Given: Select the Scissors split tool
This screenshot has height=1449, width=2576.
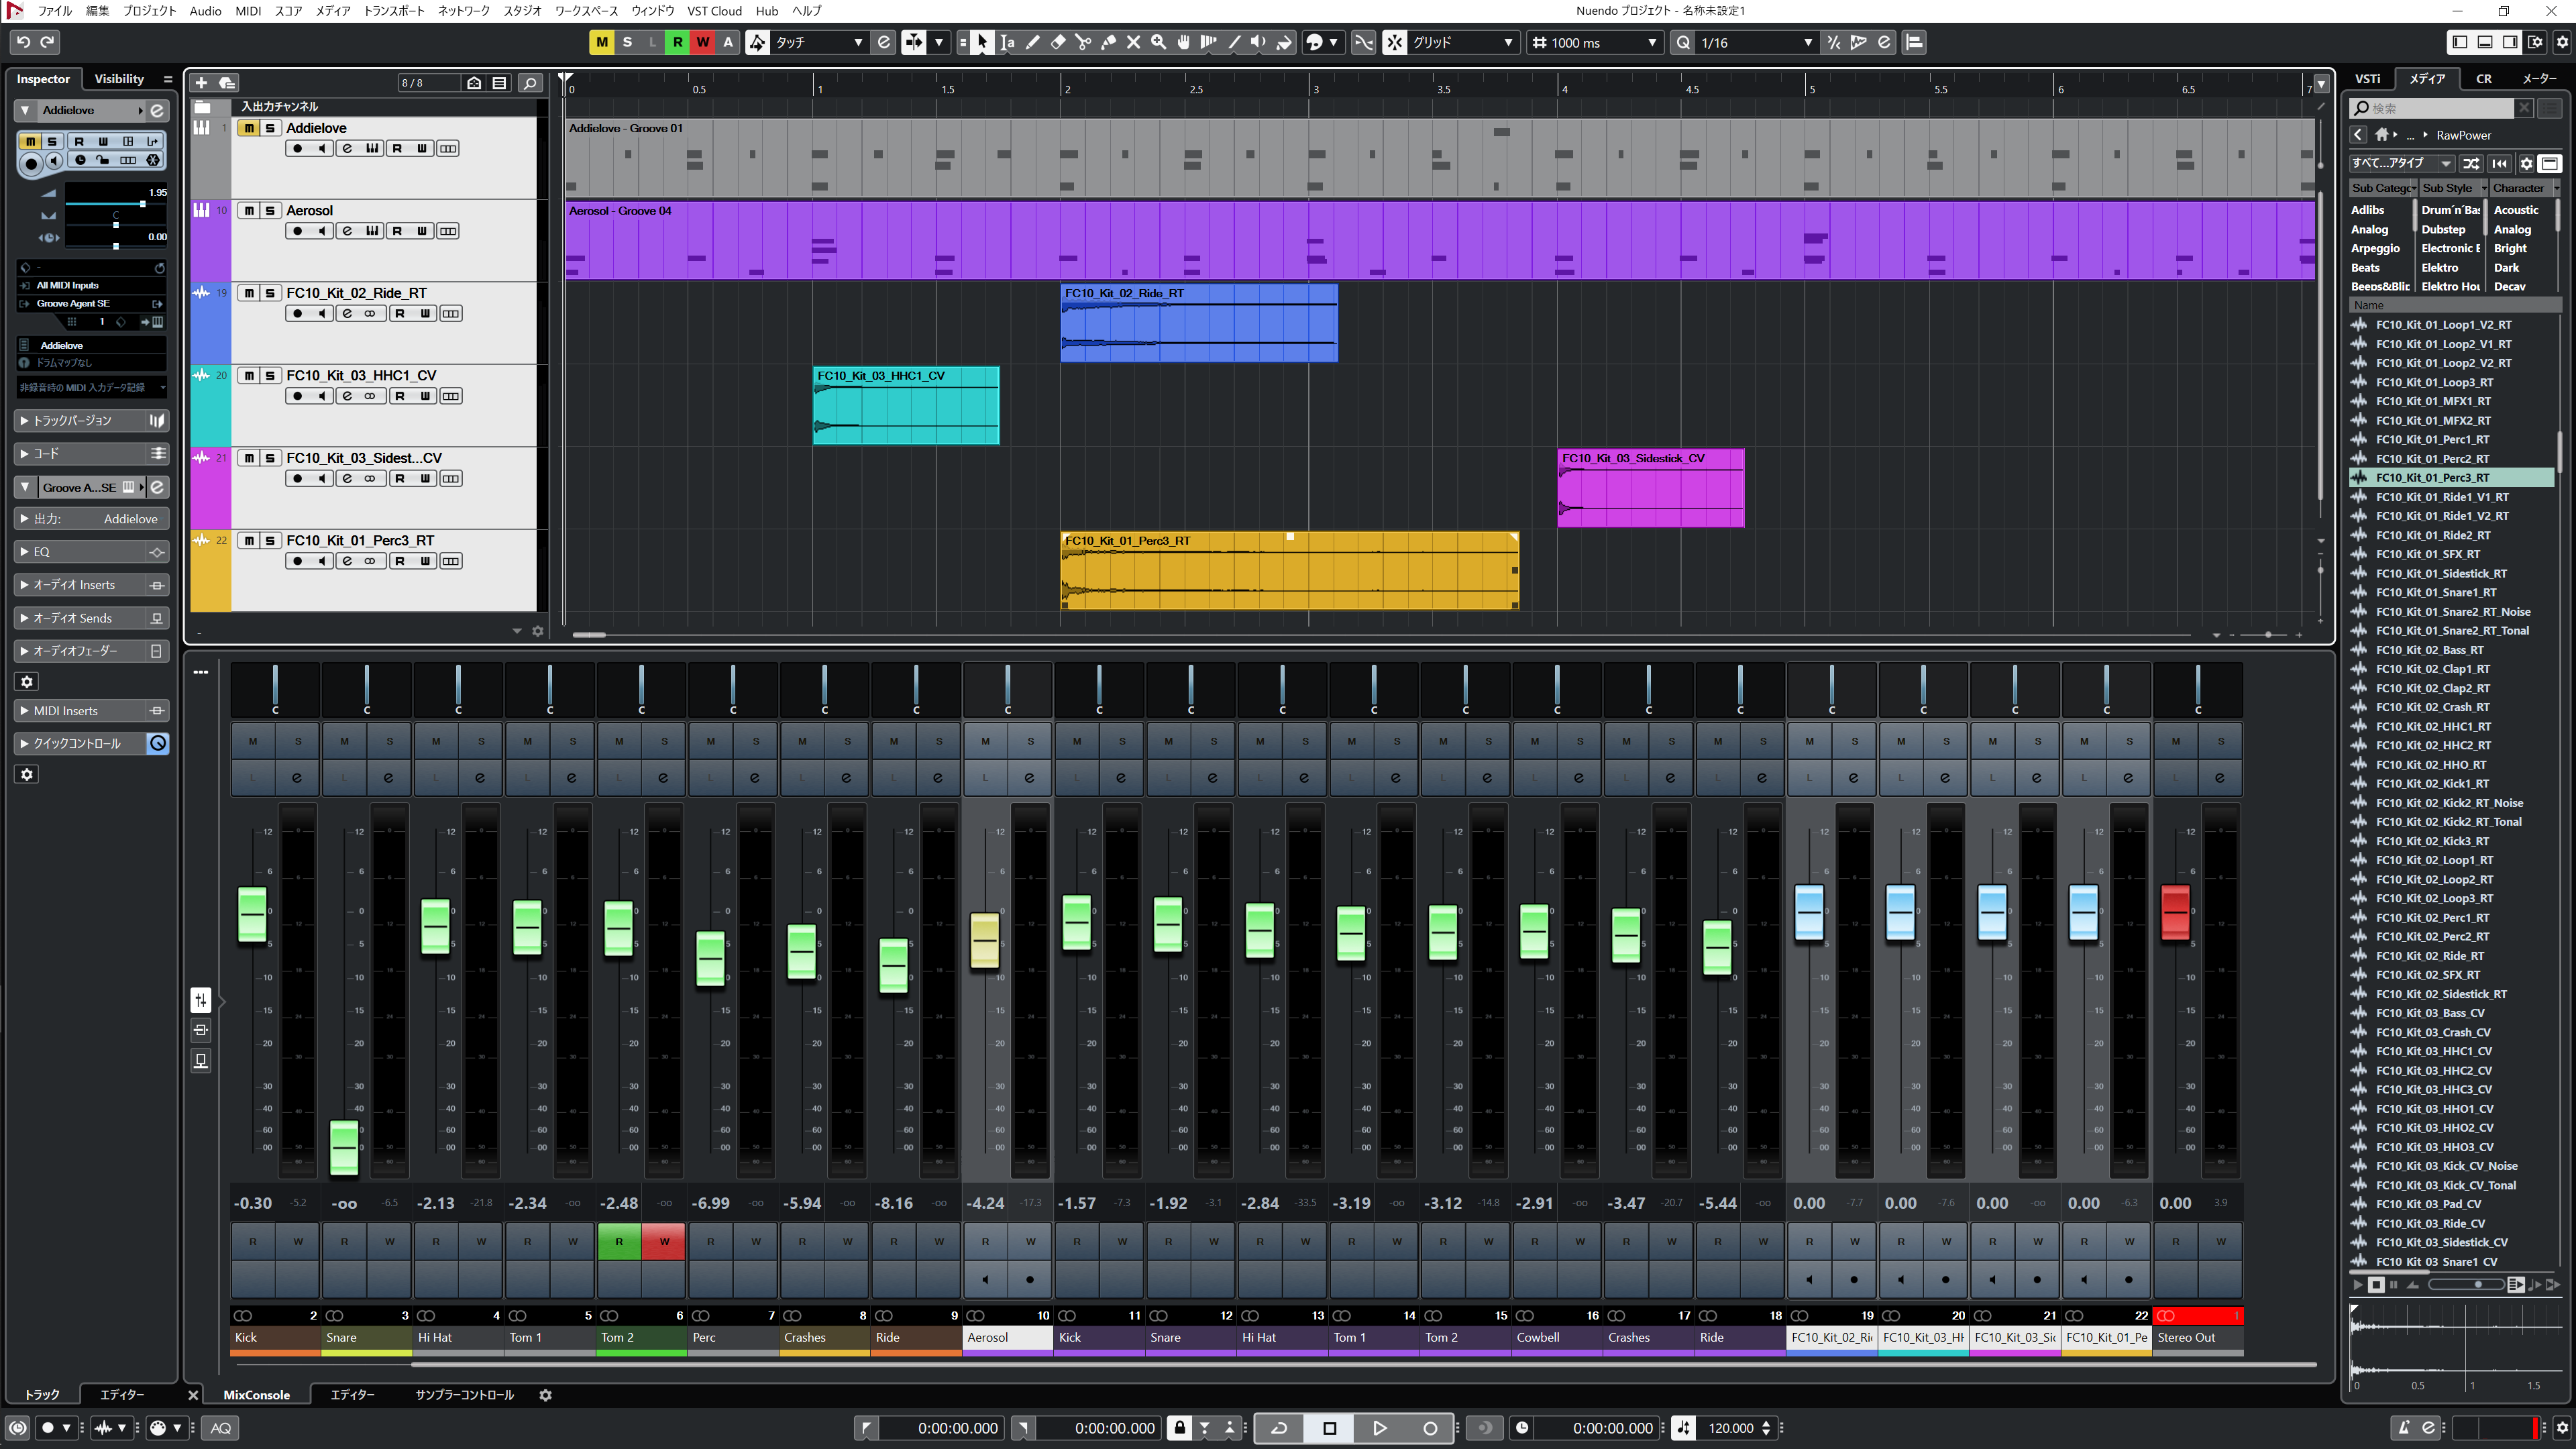Looking at the screenshot, I should point(1083,42).
